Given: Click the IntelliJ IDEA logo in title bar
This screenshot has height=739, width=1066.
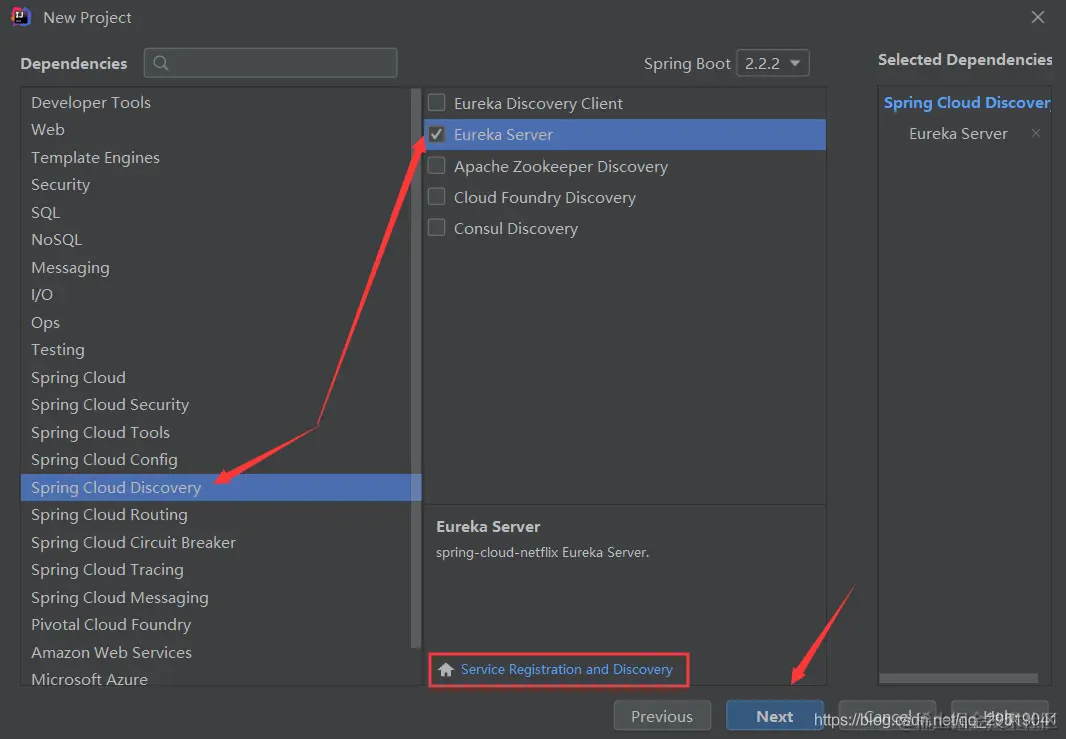Looking at the screenshot, I should point(21,17).
